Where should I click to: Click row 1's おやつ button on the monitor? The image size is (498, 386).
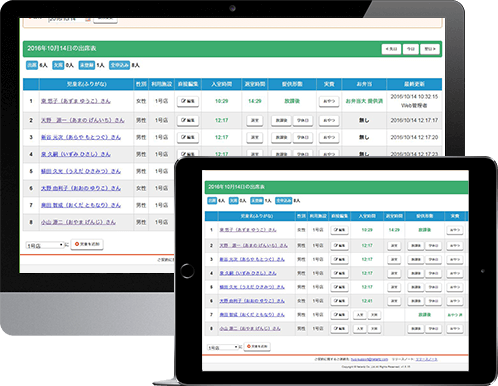click(x=329, y=101)
